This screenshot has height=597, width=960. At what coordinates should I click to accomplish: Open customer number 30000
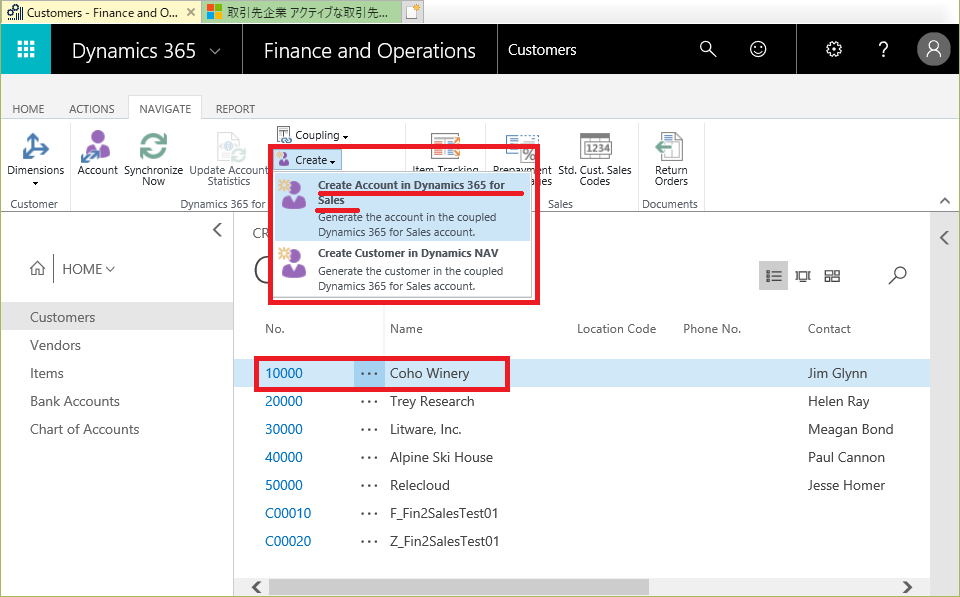(283, 430)
